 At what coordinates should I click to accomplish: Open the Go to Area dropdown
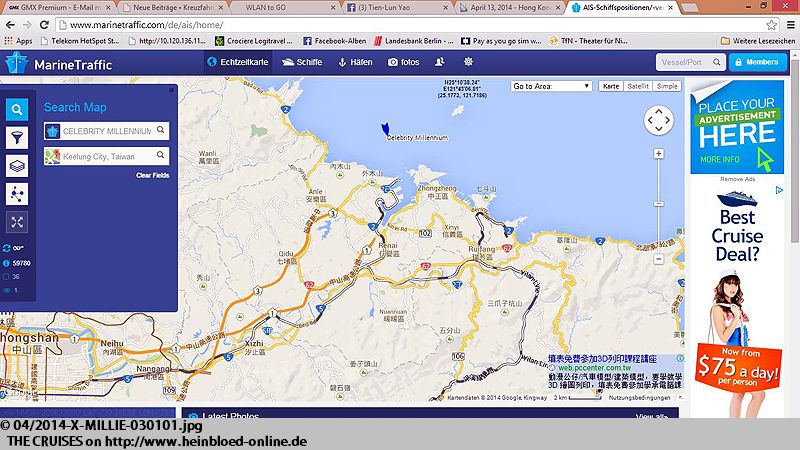551,86
